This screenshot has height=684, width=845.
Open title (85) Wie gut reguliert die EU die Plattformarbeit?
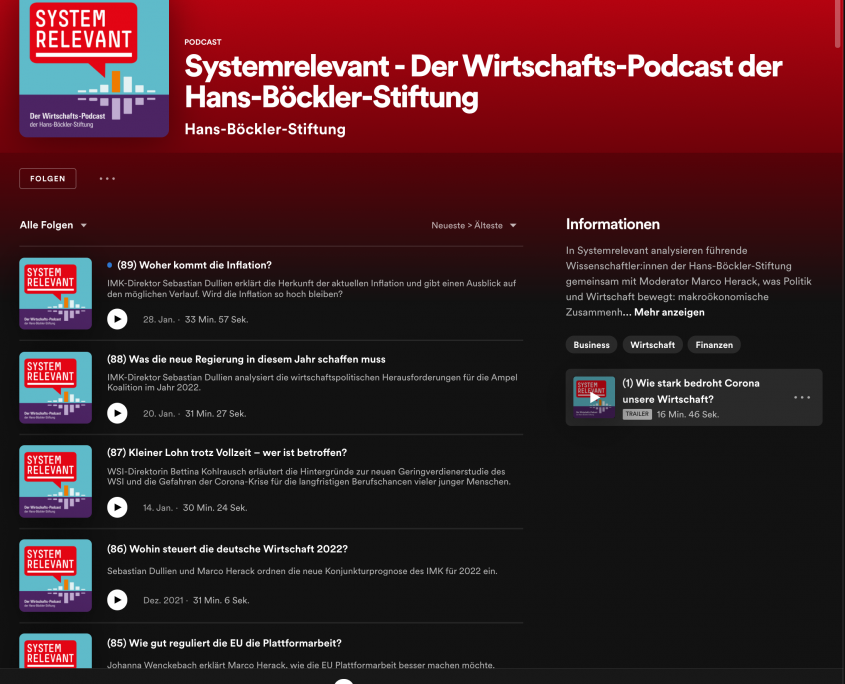(x=224, y=643)
